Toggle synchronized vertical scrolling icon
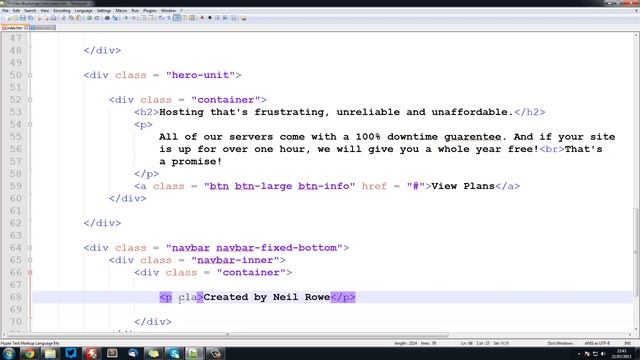Image resolution: width=640 pixels, height=360 pixels. pyautogui.click(x=142, y=18)
